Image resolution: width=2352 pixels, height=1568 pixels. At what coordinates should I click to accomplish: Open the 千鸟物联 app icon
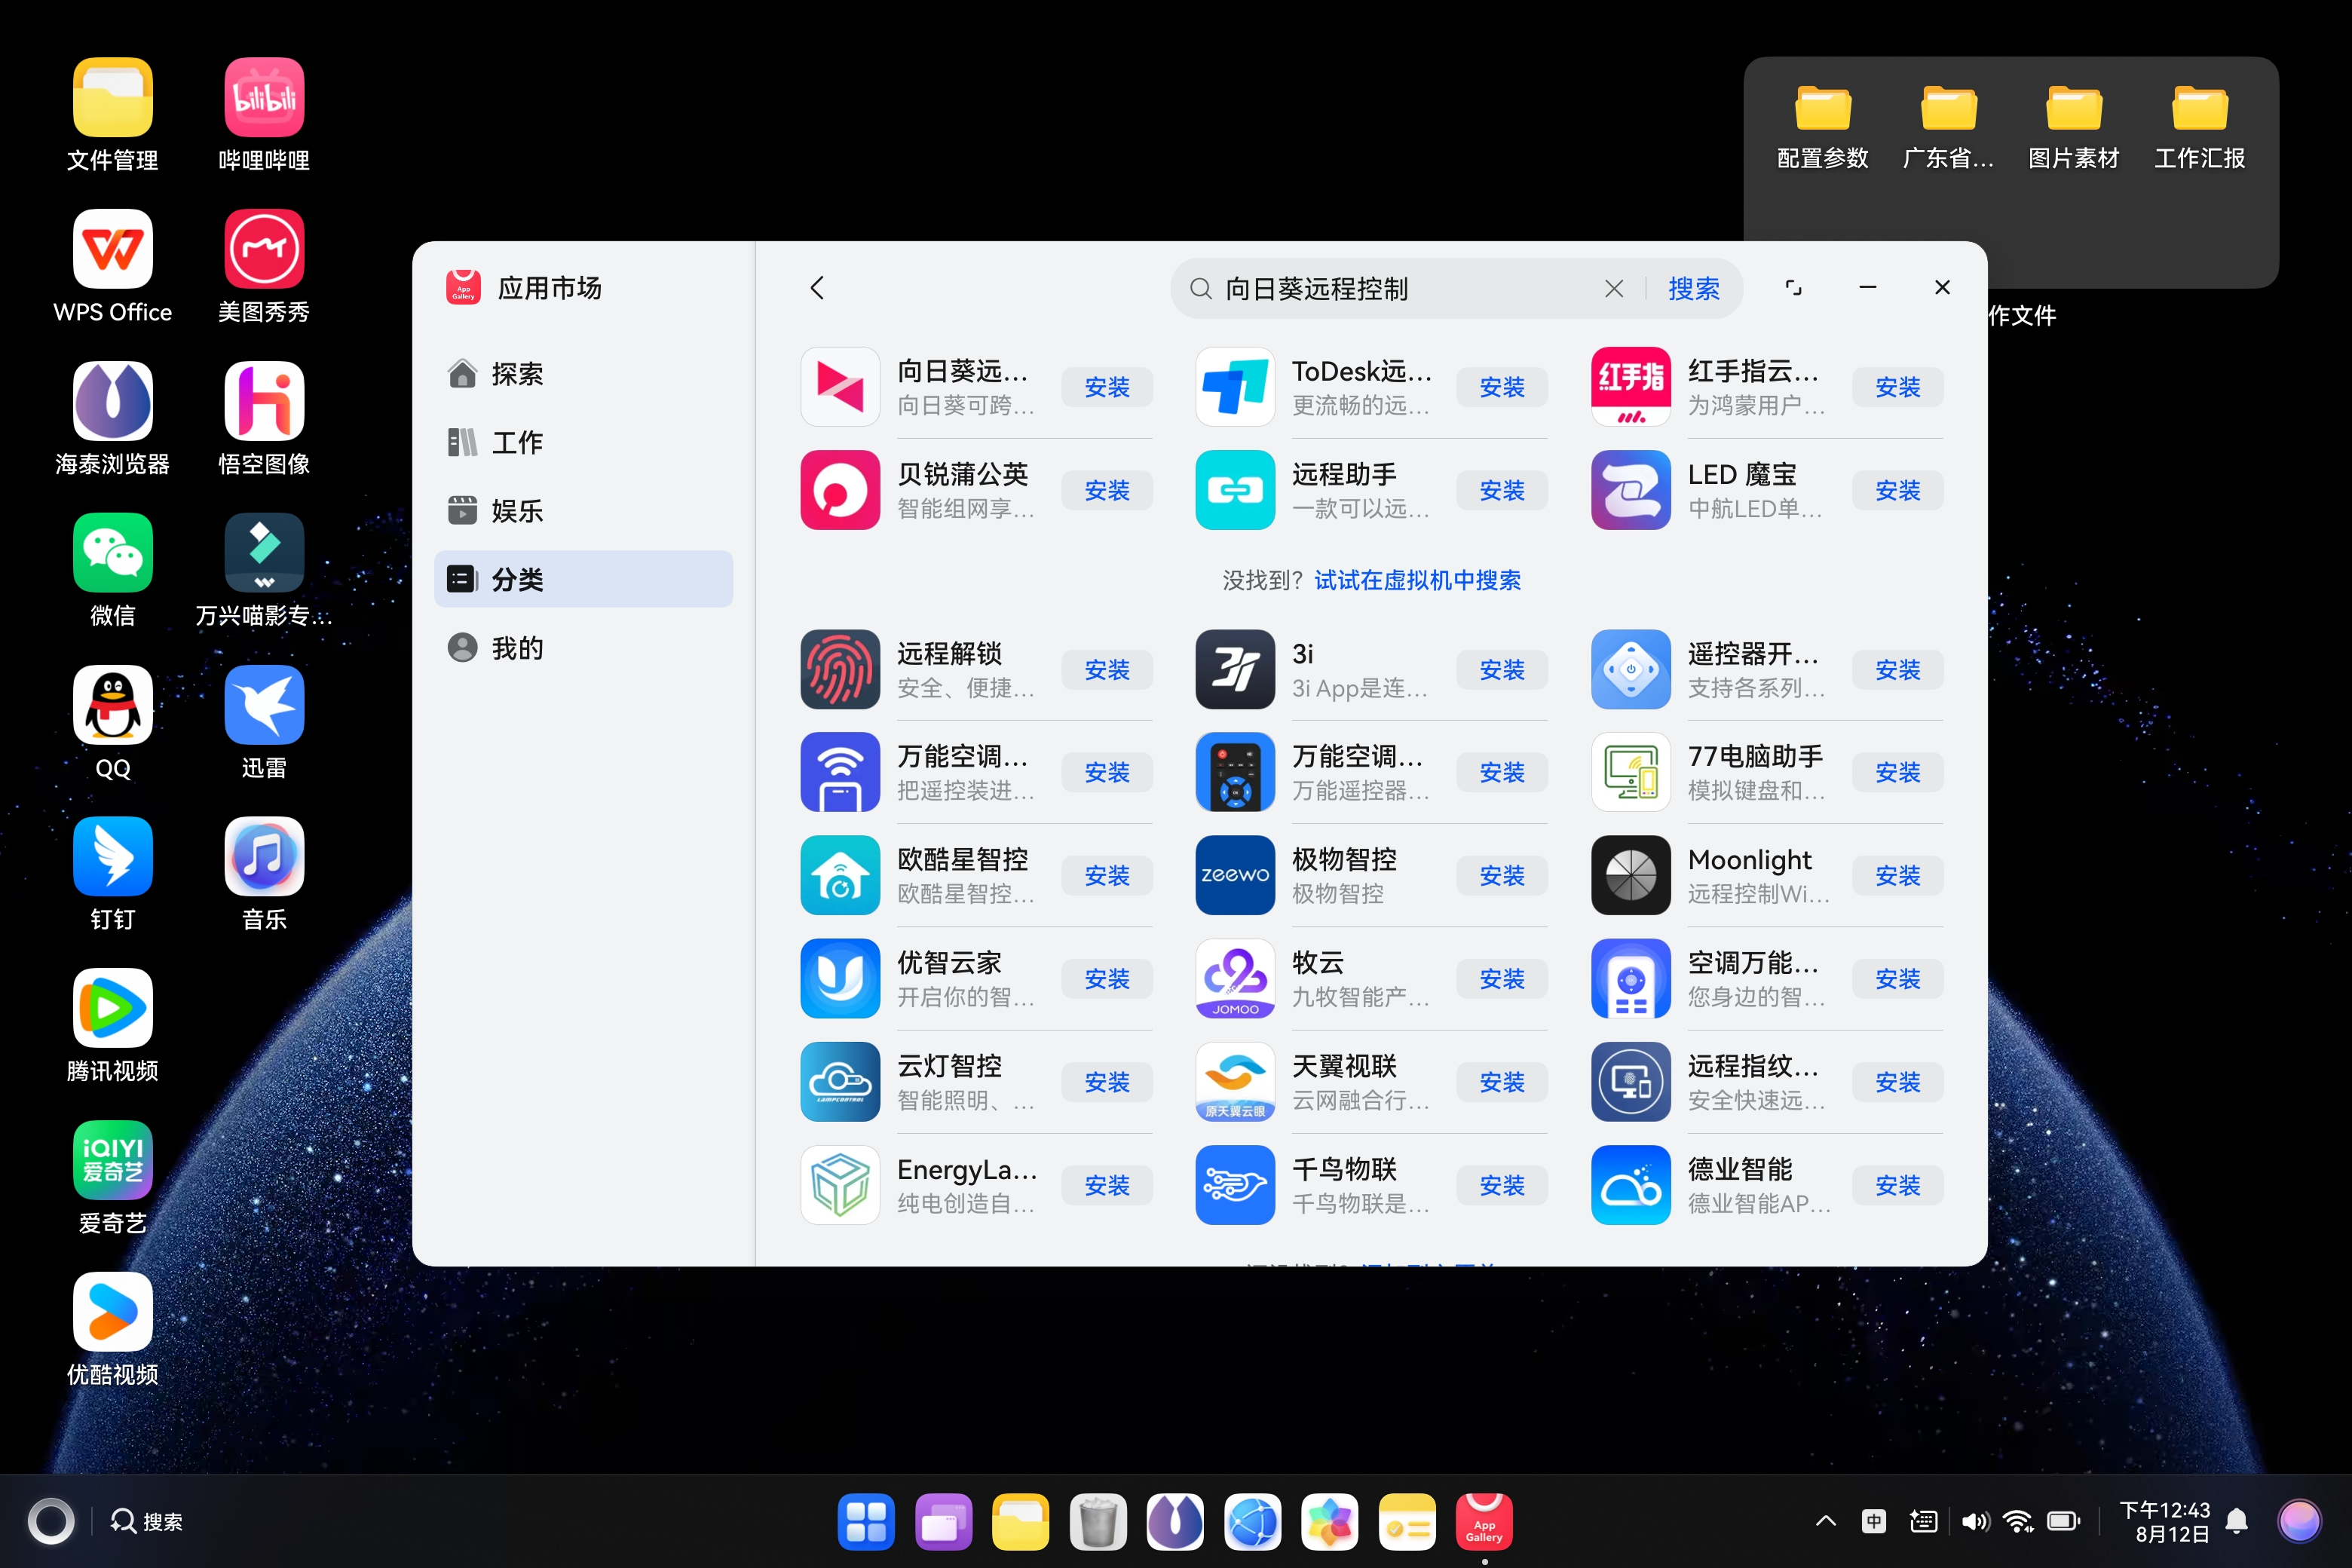click(1235, 1185)
